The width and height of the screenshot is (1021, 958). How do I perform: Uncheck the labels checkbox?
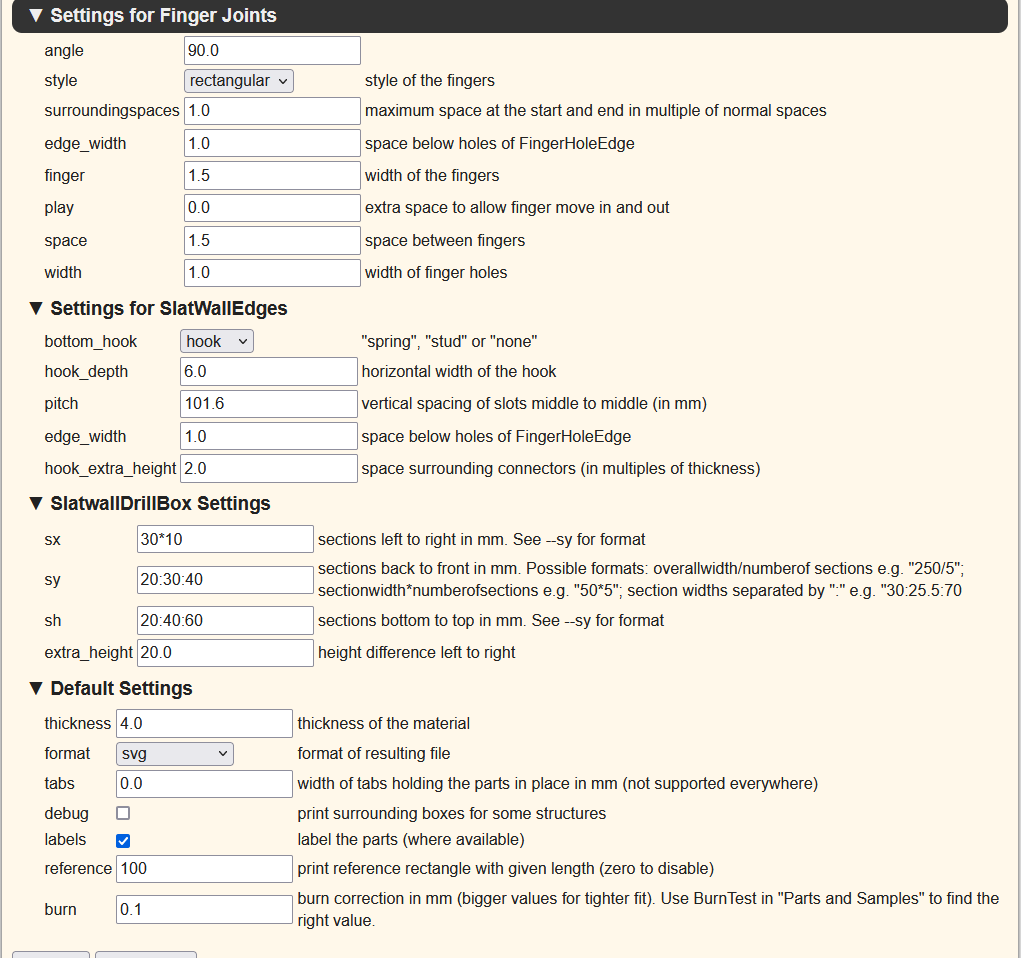(123, 841)
